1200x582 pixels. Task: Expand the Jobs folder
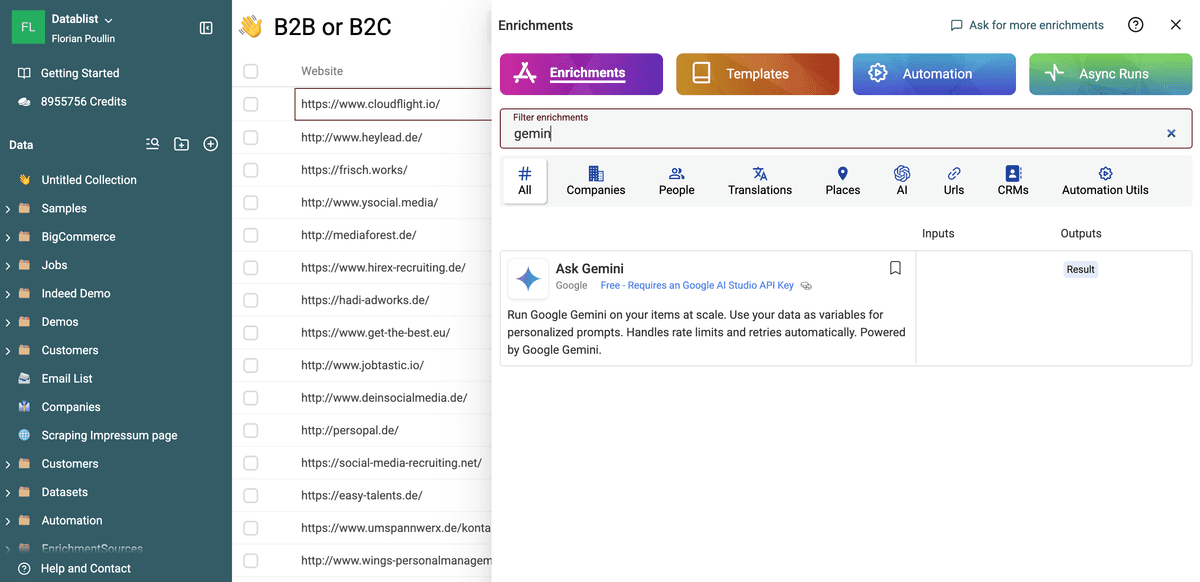[8, 265]
